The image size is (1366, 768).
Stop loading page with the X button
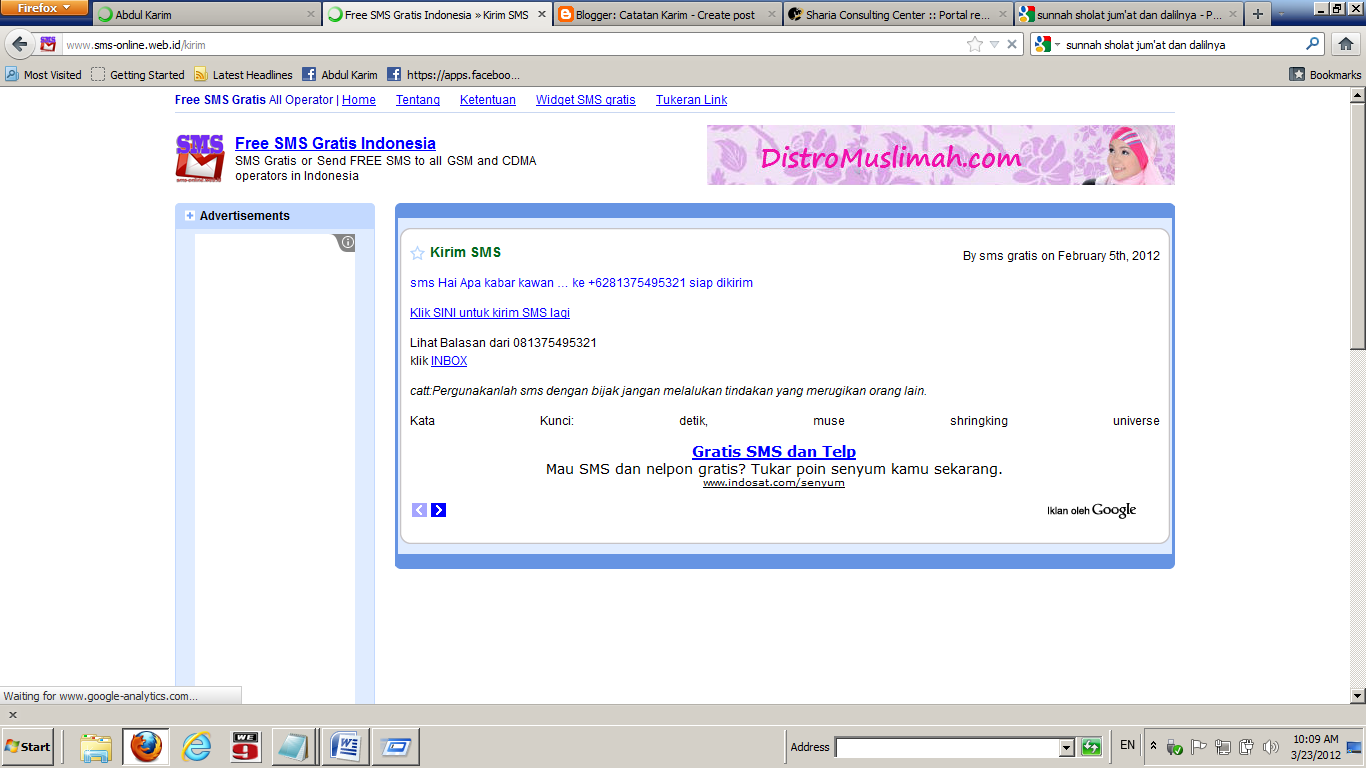1012,44
